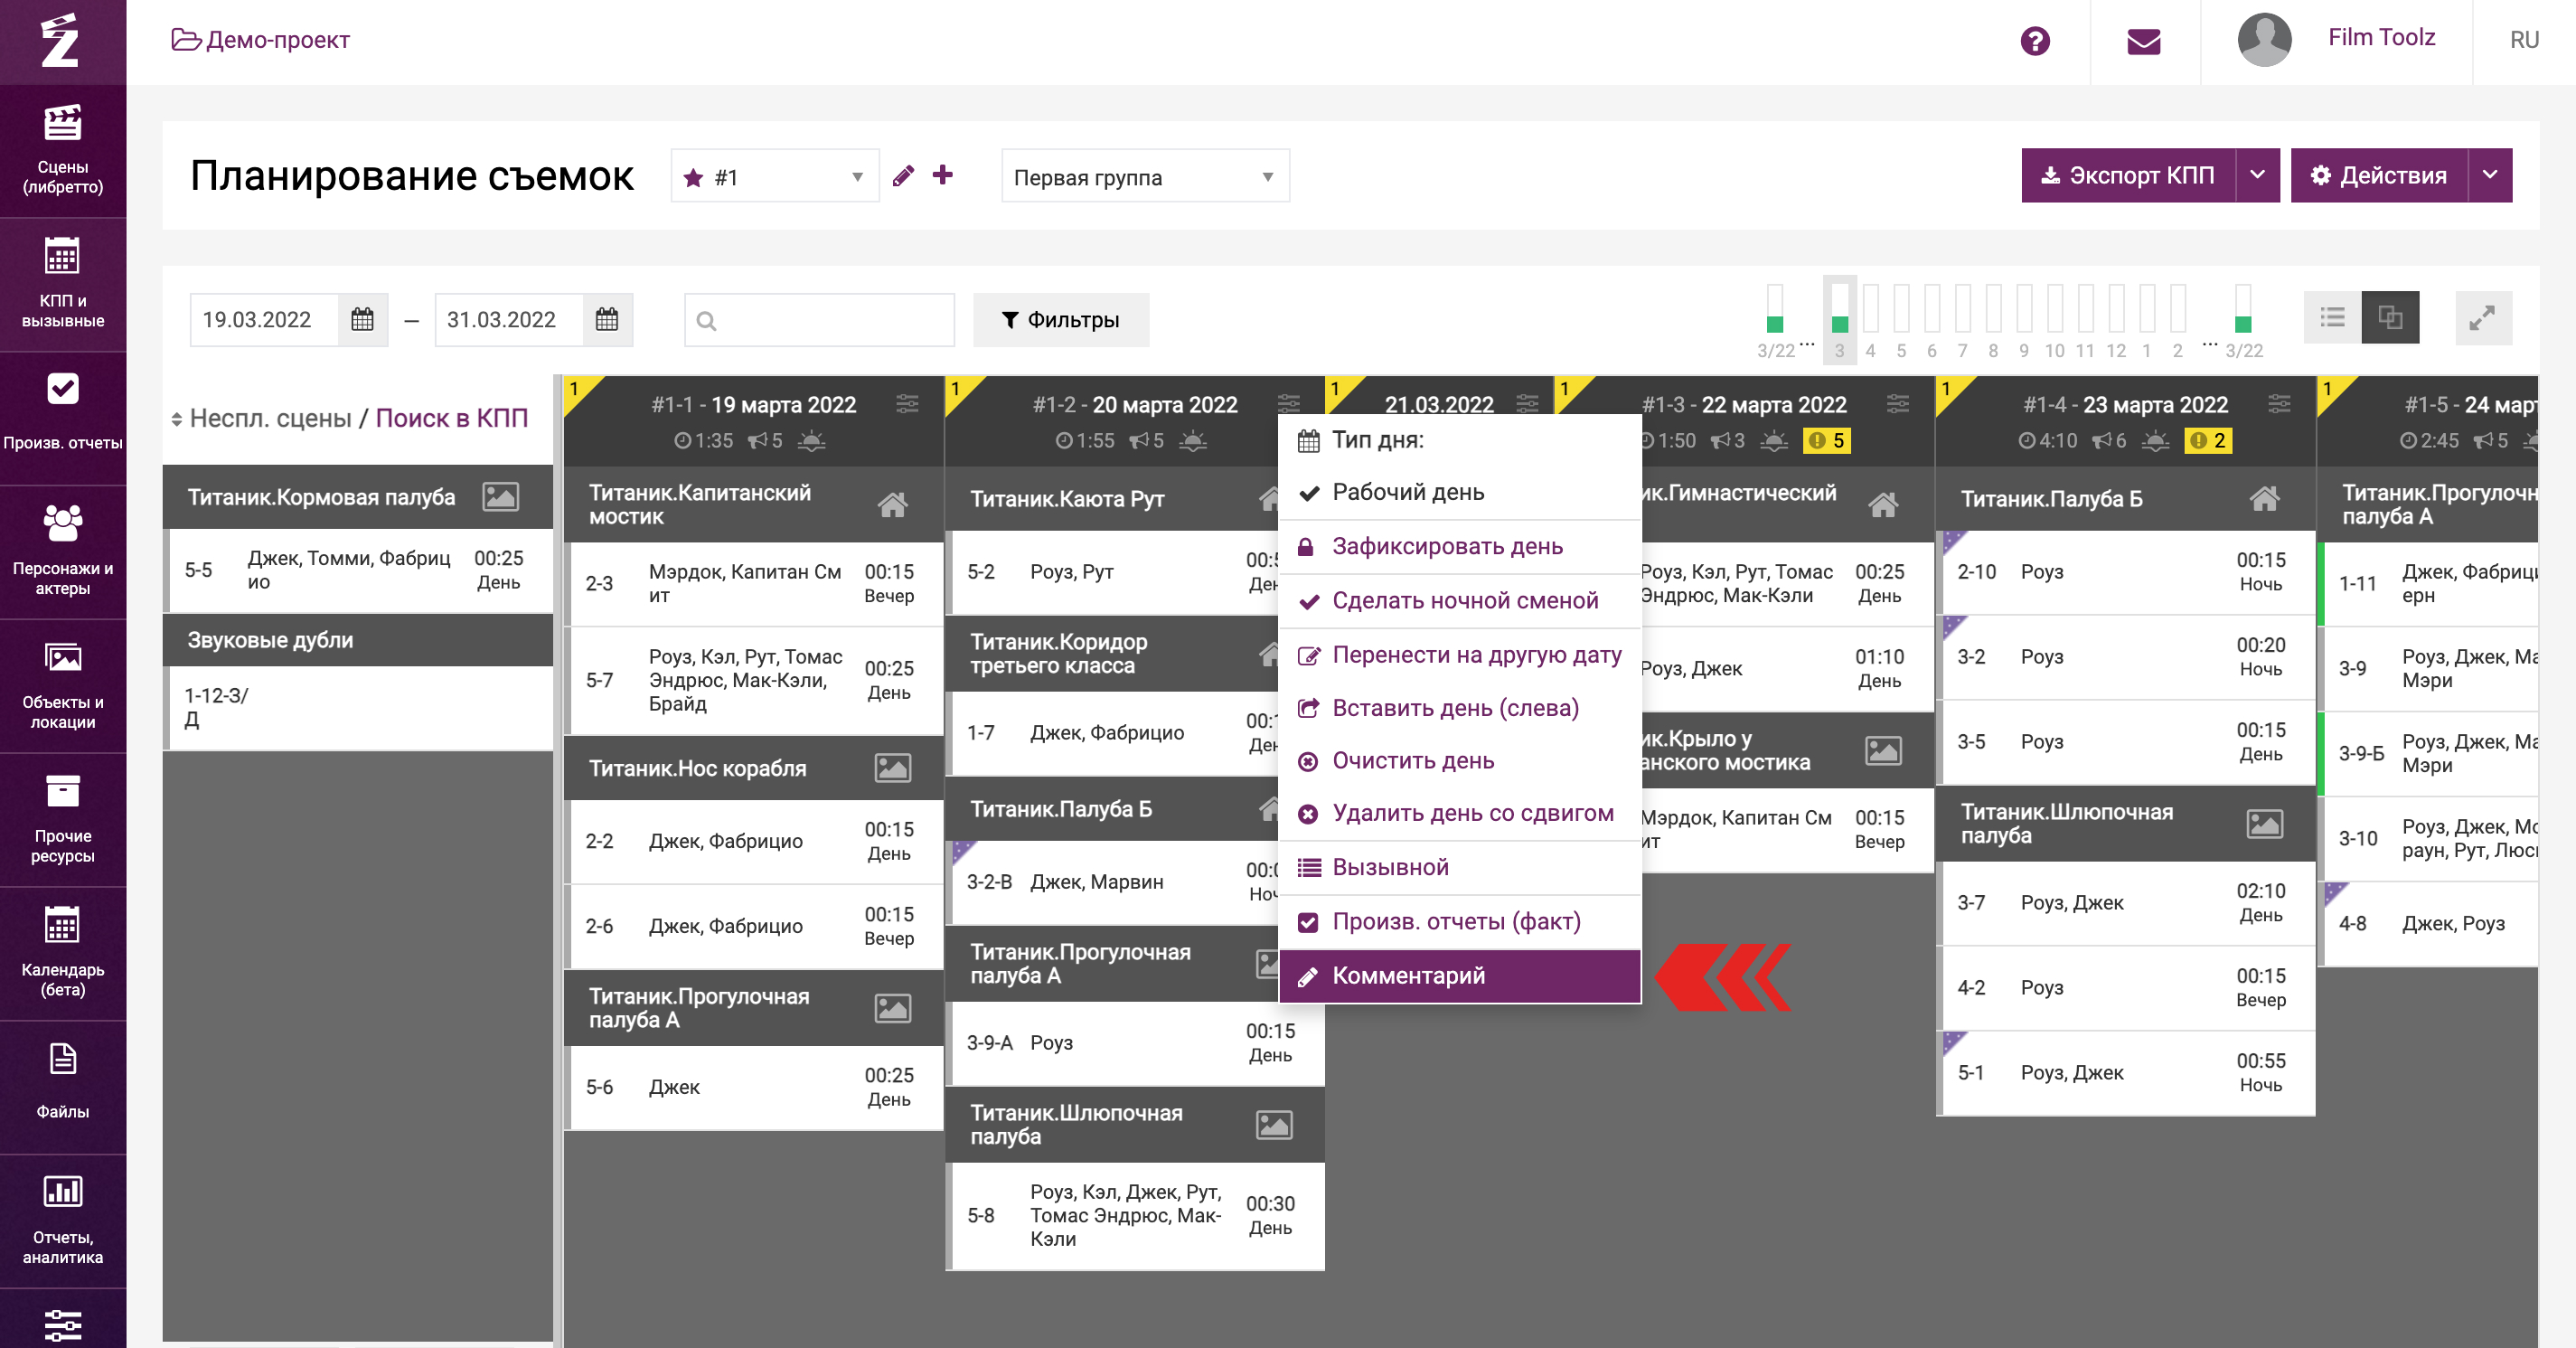The image size is (2576, 1348).
Task: Open arrow dropdown next to Экспорт КПП
Action: 2257,175
